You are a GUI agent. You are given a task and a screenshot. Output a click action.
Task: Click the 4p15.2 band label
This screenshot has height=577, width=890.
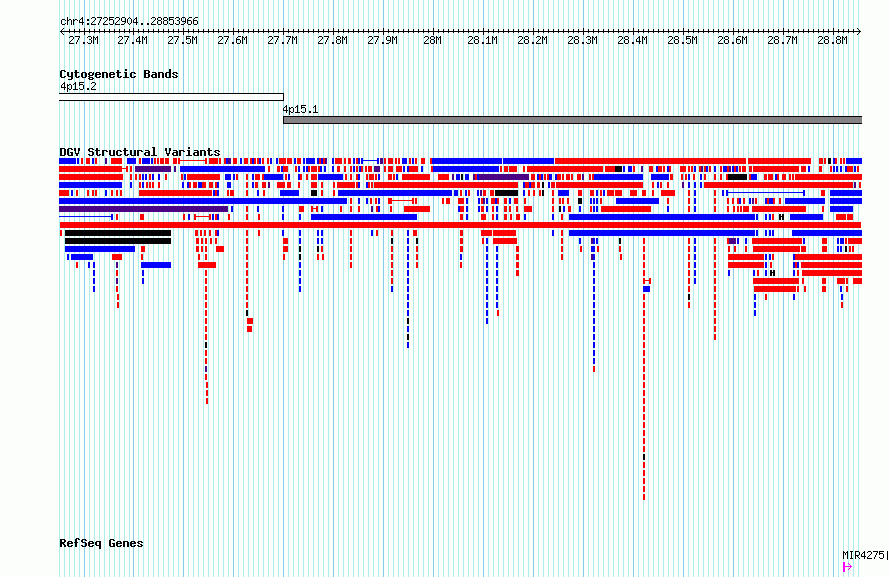coord(78,87)
